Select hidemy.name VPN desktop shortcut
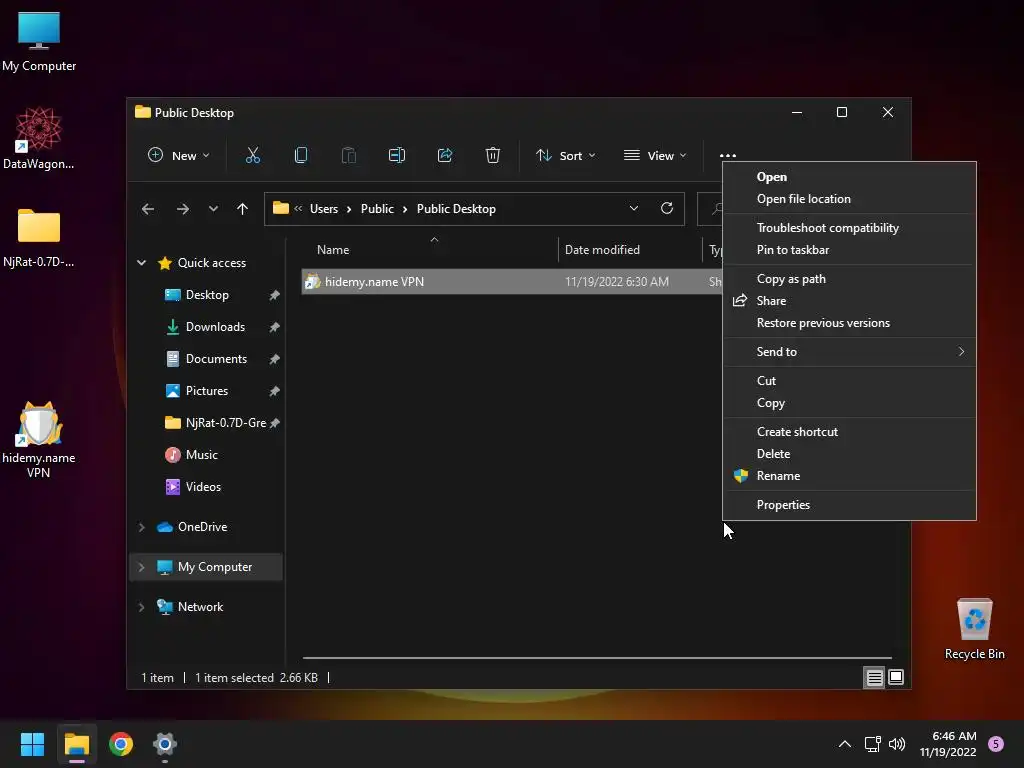 39,440
